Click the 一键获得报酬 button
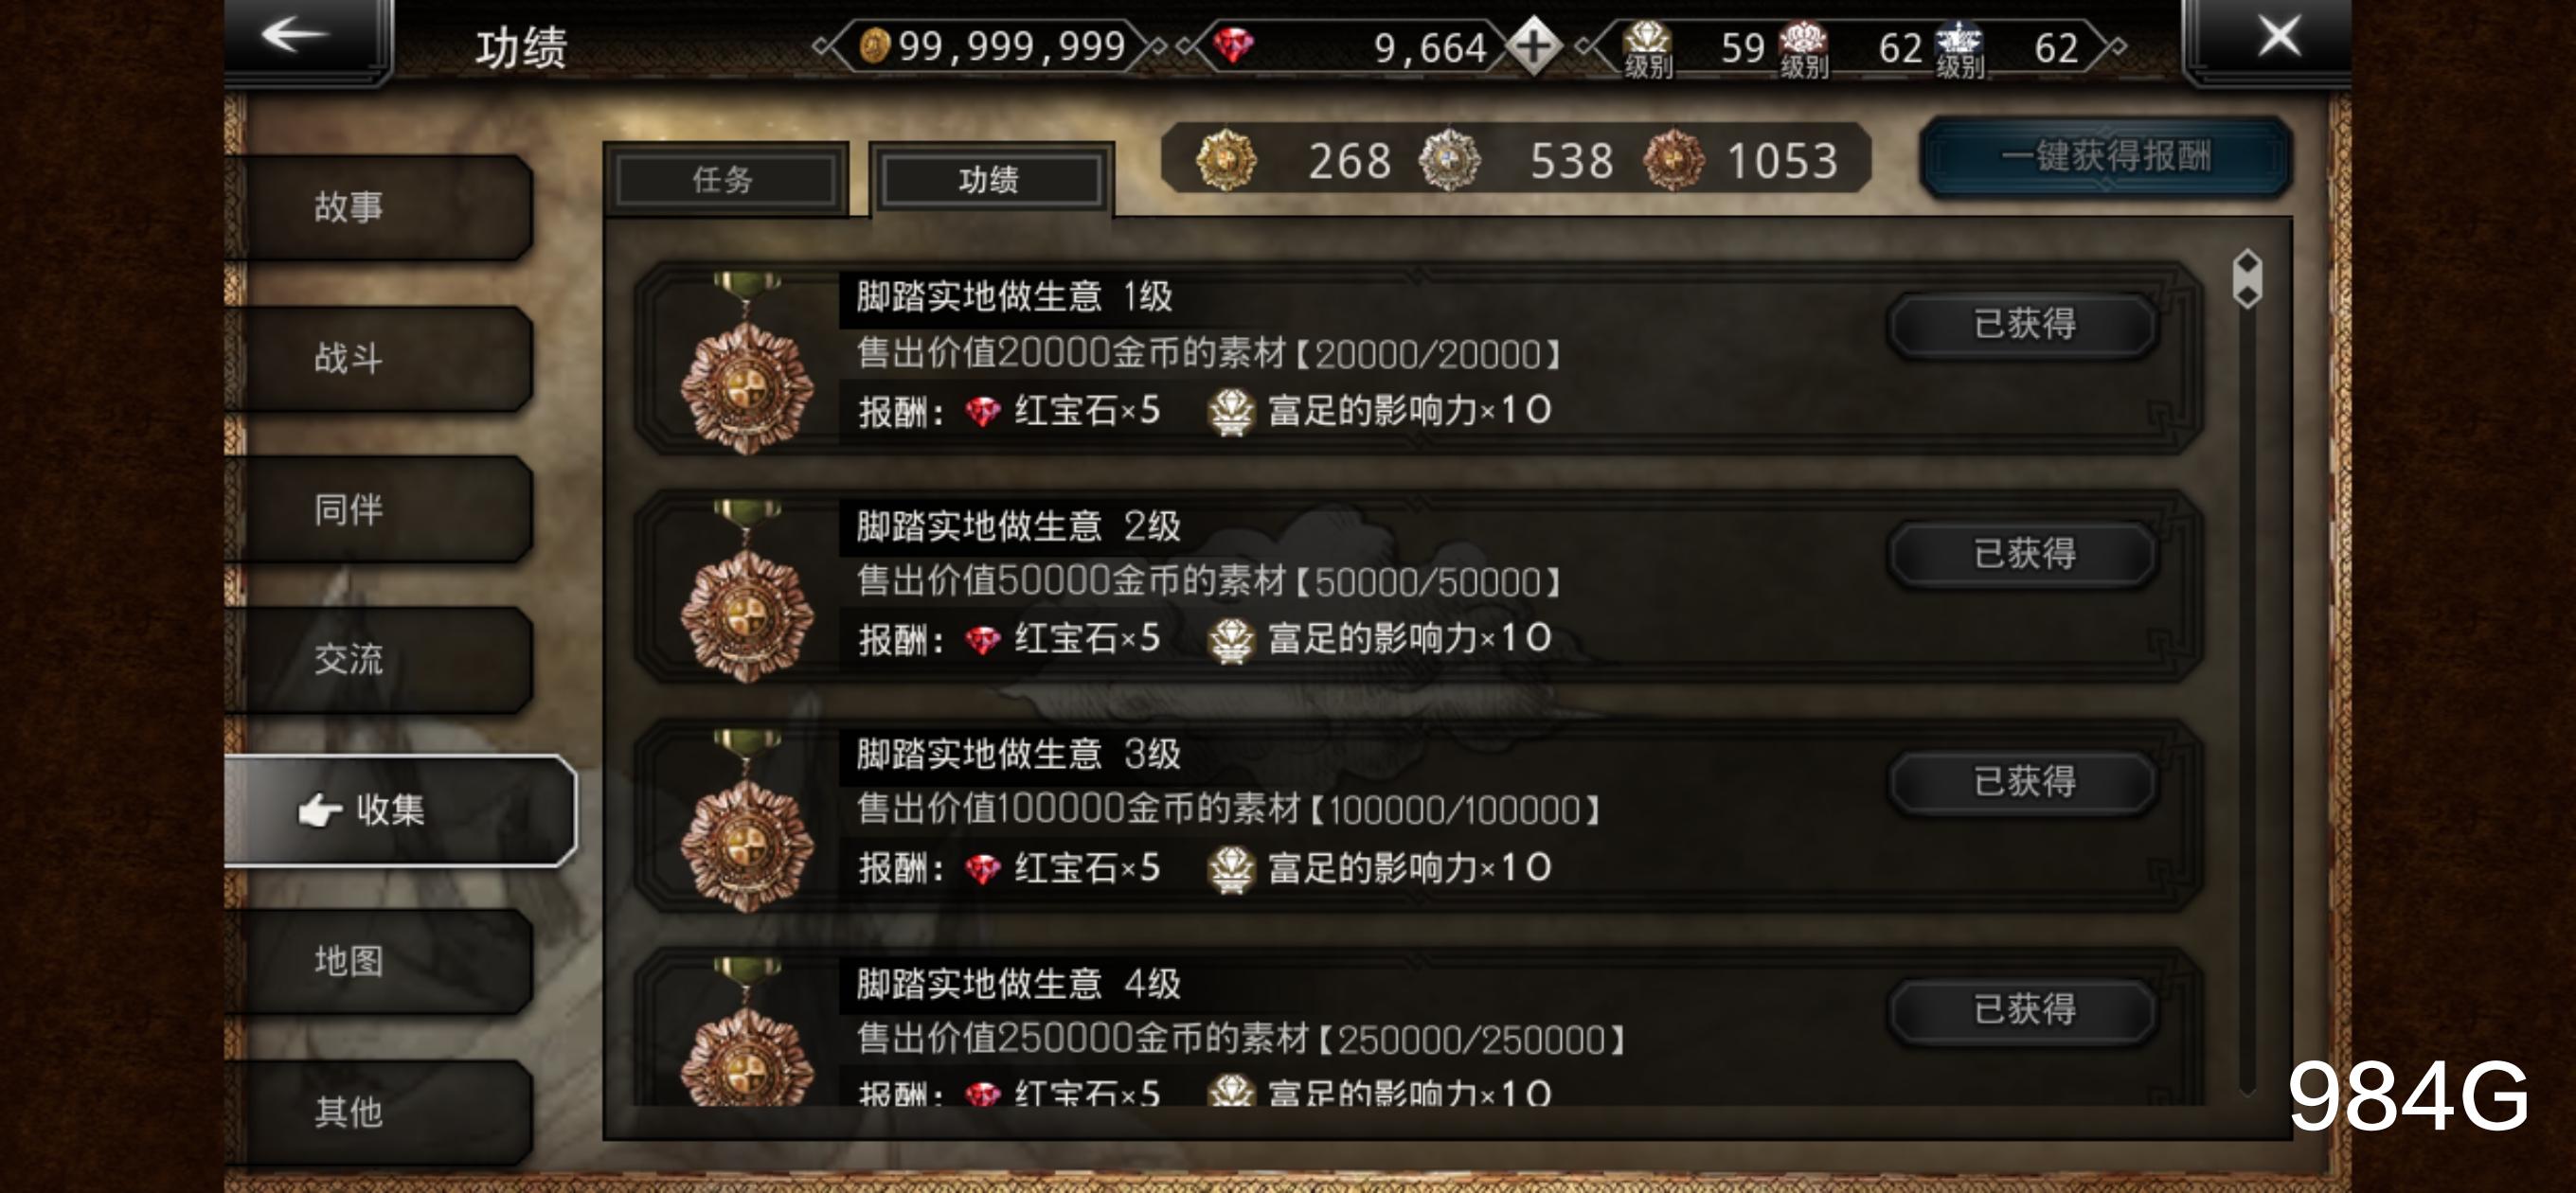The image size is (2576, 1193). (x=2106, y=157)
